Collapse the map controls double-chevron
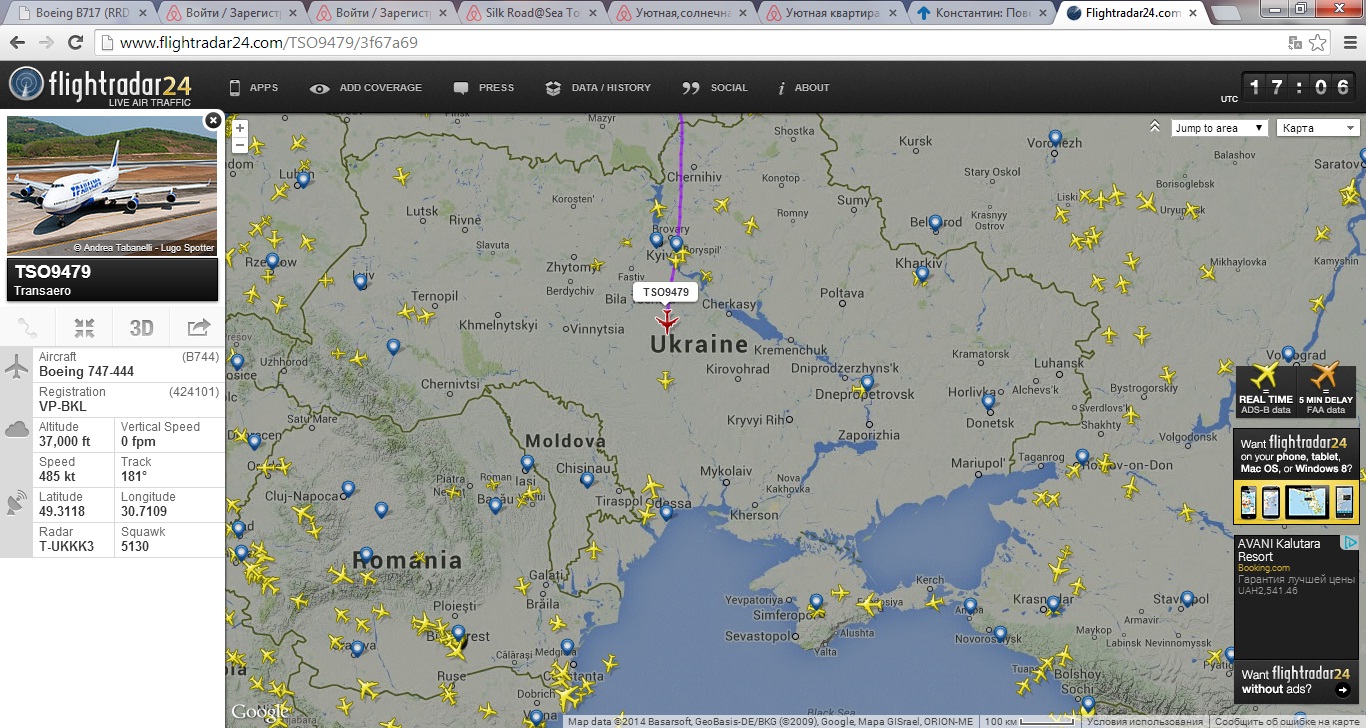1366x728 pixels. coord(1155,127)
